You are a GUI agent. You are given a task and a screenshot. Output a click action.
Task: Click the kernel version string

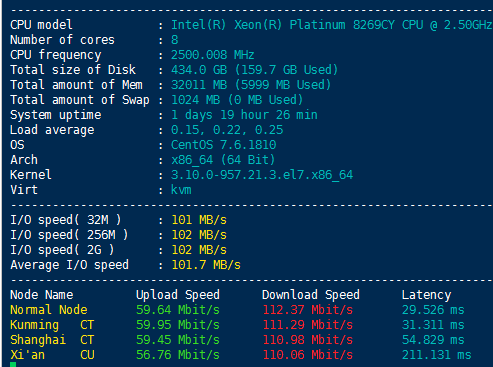(x=262, y=175)
